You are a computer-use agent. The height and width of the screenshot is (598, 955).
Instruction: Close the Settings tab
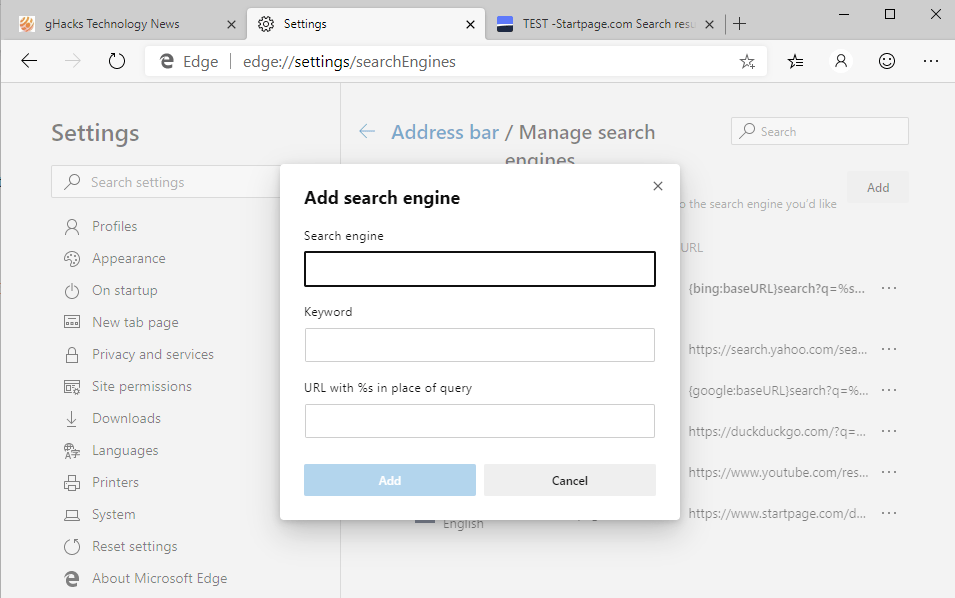470,24
